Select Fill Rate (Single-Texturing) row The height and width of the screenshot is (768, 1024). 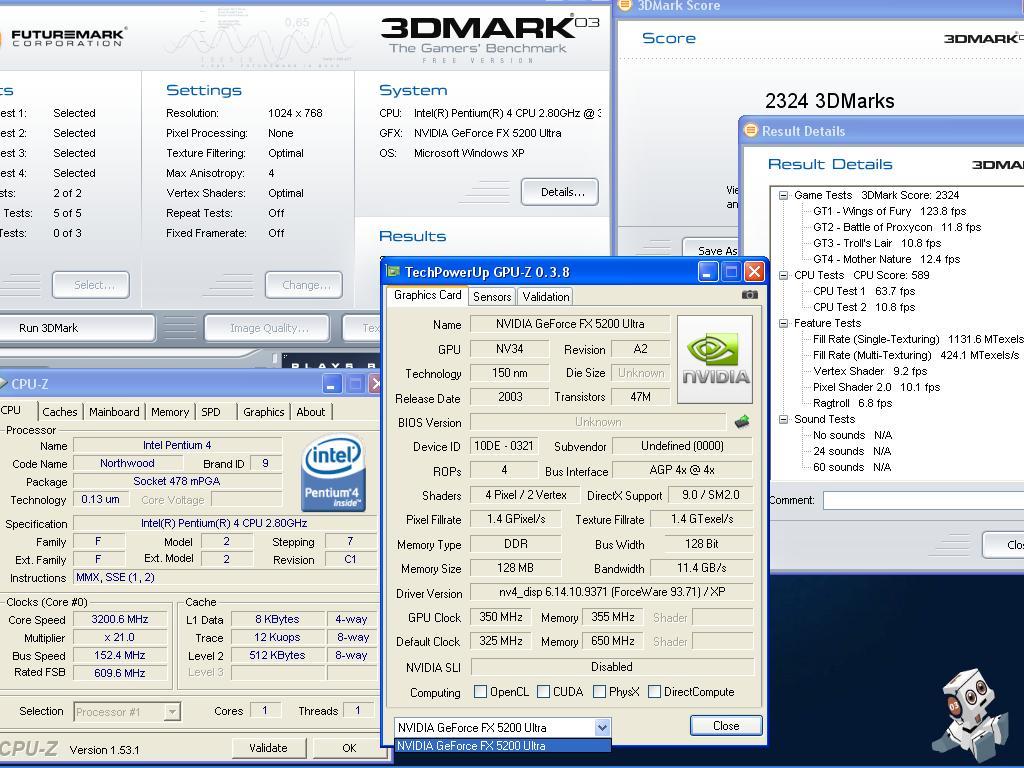[918, 339]
